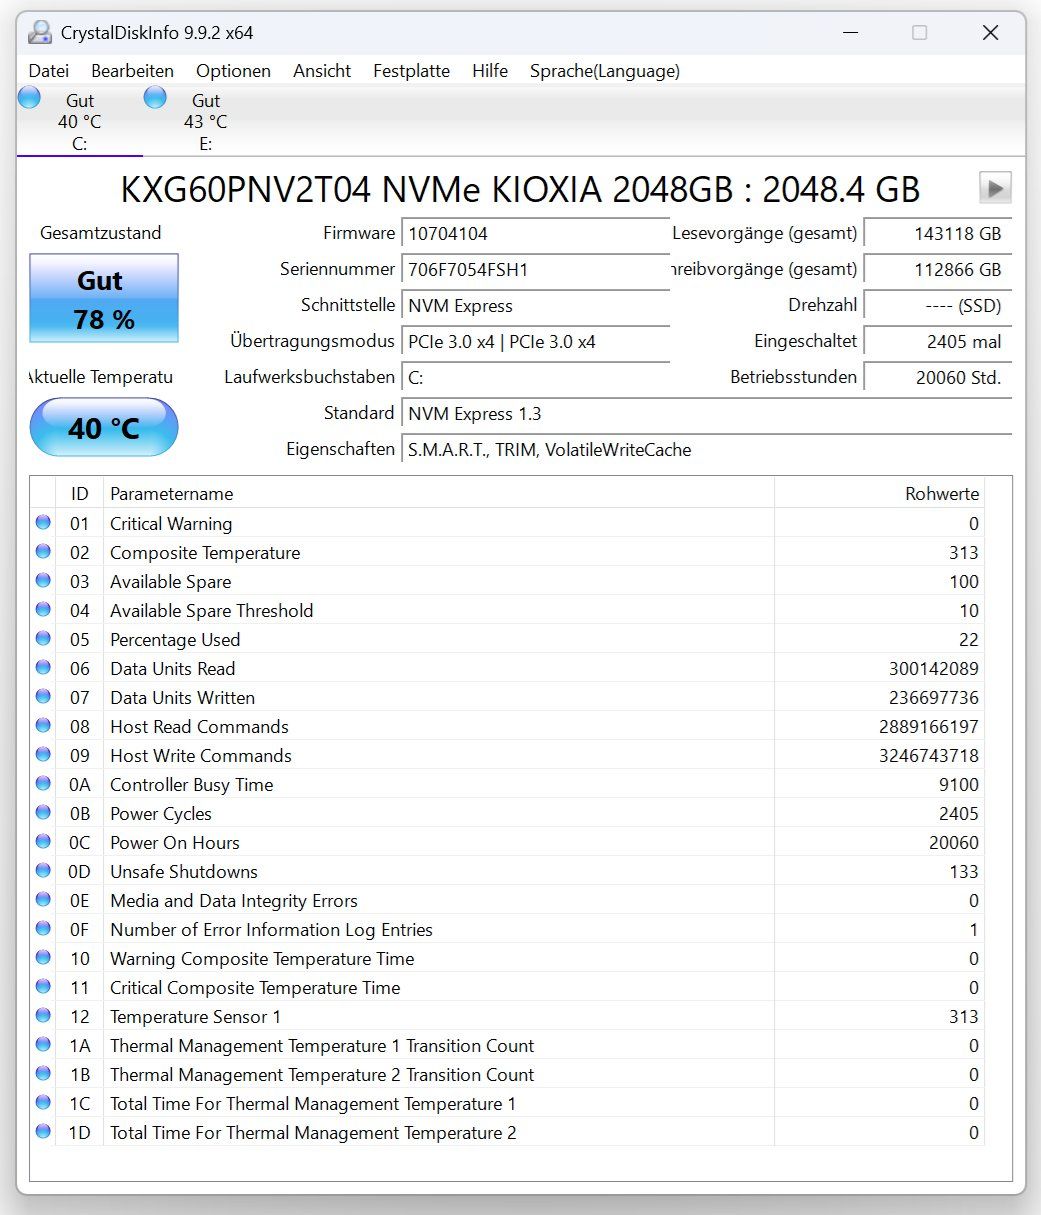Click status orb for Available Spare row
This screenshot has width=1041, height=1215.
point(43,580)
